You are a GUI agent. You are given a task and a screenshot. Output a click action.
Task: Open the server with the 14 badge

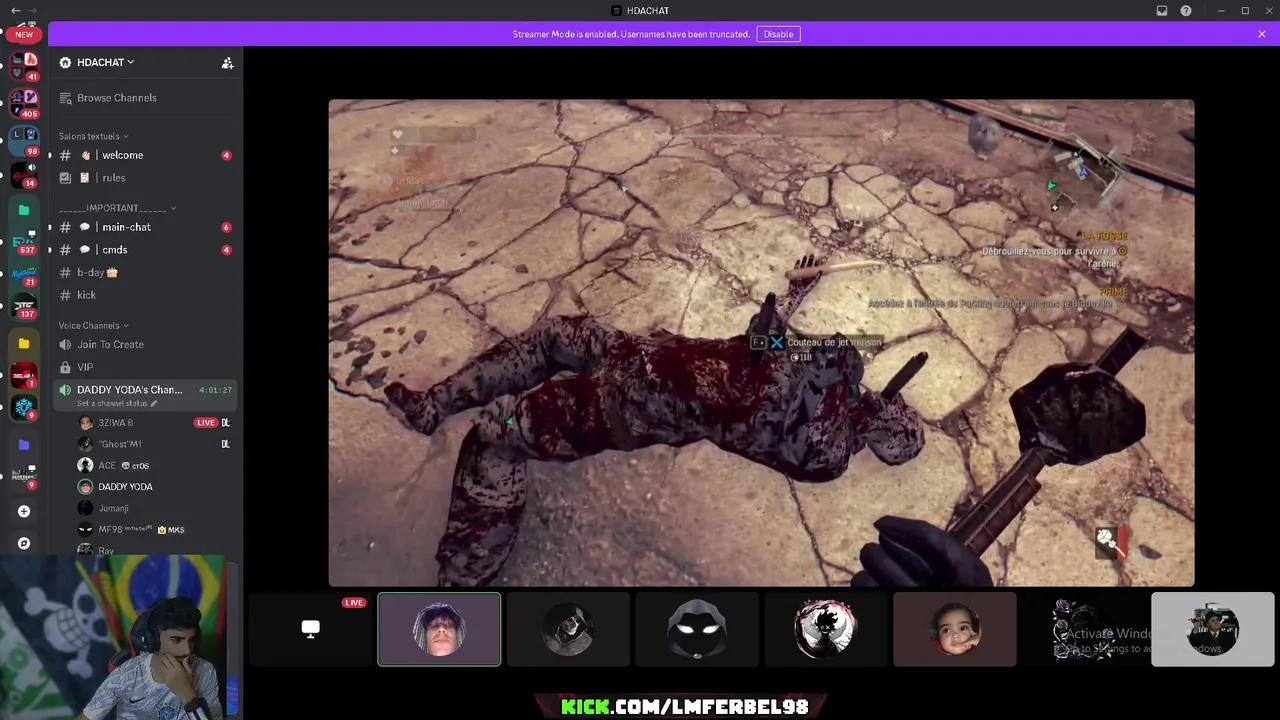pyautogui.click(x=24, y=174)
